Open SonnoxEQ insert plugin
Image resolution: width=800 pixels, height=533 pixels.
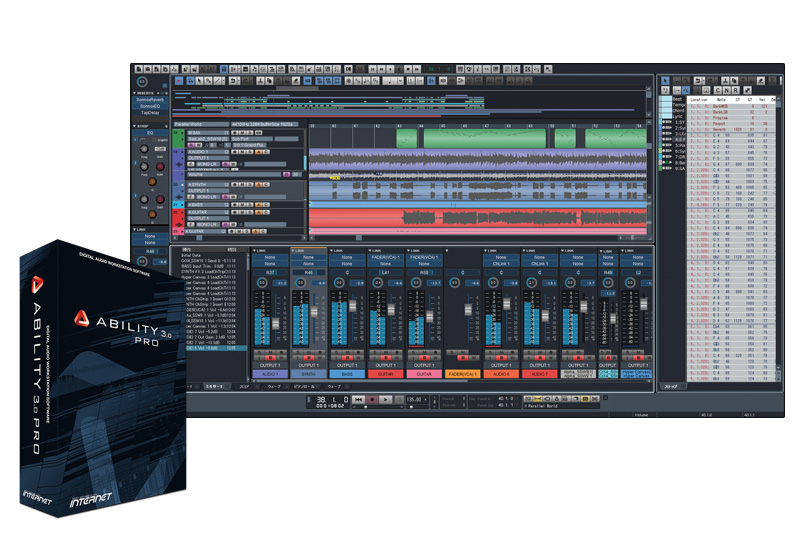tap(150, 106)
